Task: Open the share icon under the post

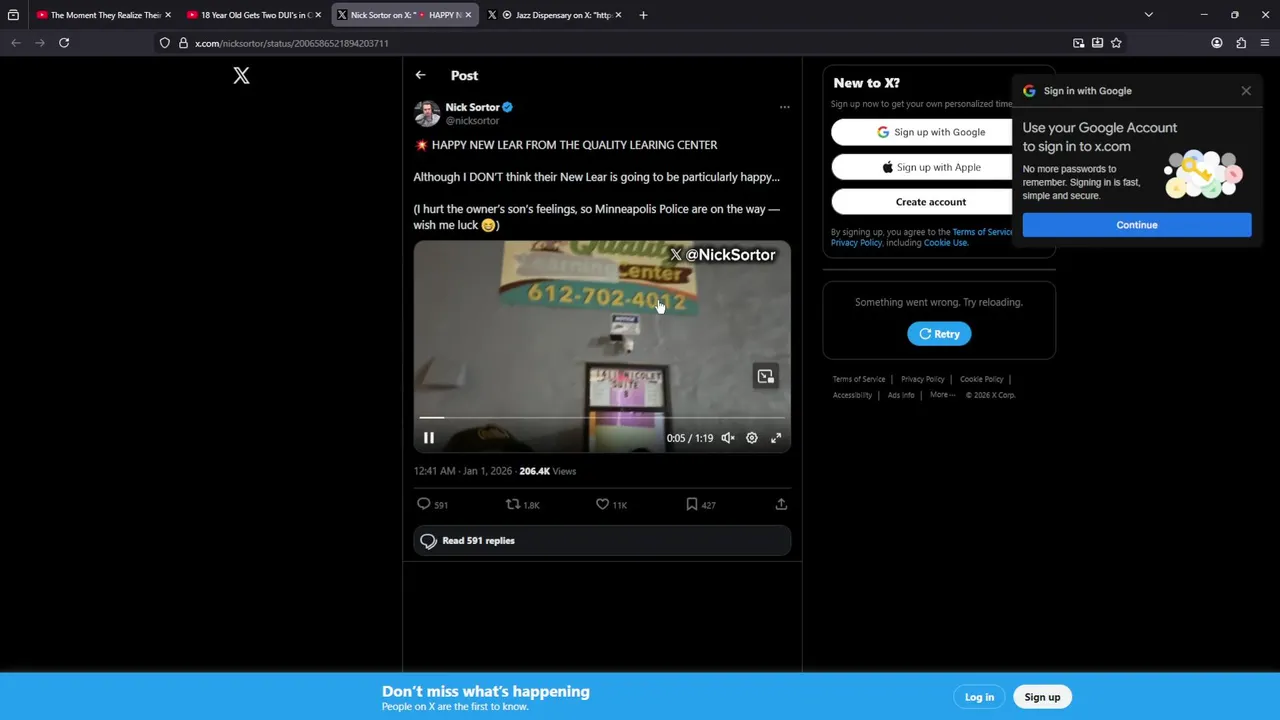Action: [781, 505]
